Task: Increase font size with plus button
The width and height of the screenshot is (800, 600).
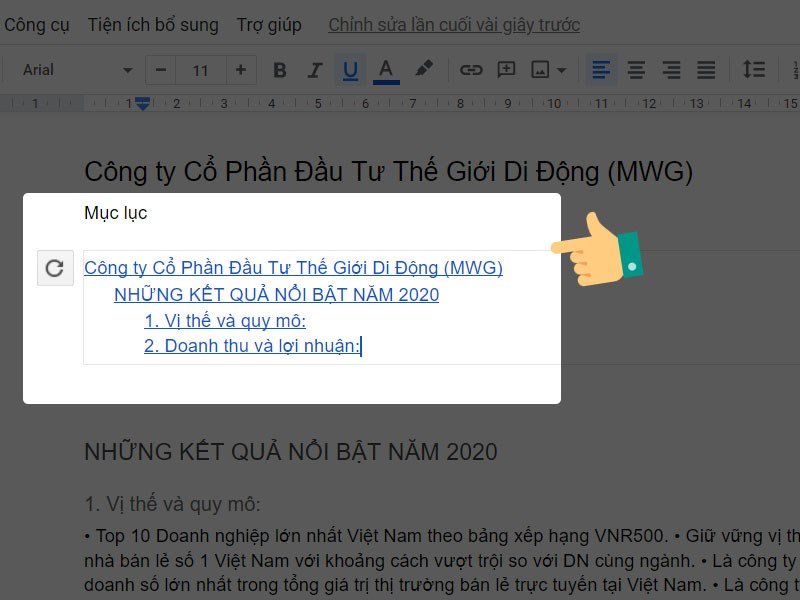Action: [241, 70]
